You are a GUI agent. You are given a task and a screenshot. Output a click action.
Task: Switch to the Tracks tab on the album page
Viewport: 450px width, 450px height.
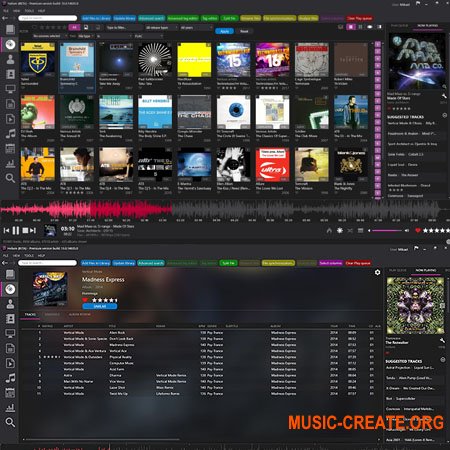point(30,314)
